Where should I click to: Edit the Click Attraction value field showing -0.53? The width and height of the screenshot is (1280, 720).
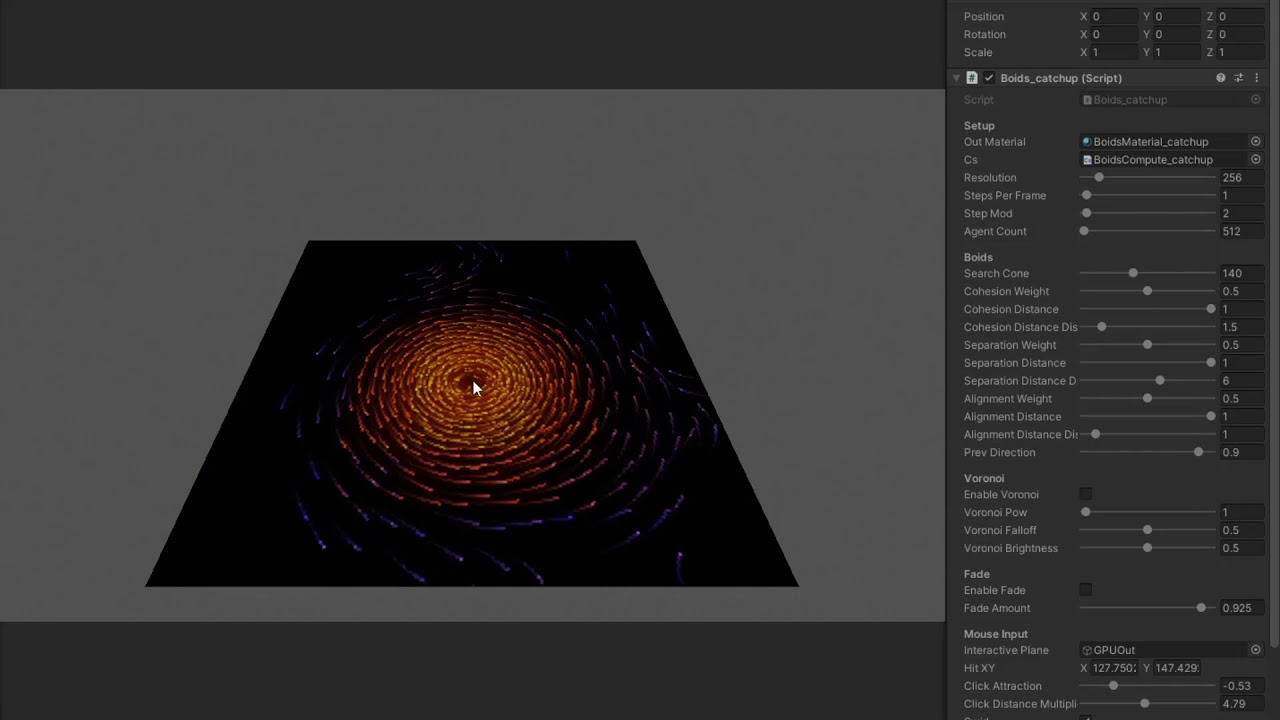coord(1243,687)
